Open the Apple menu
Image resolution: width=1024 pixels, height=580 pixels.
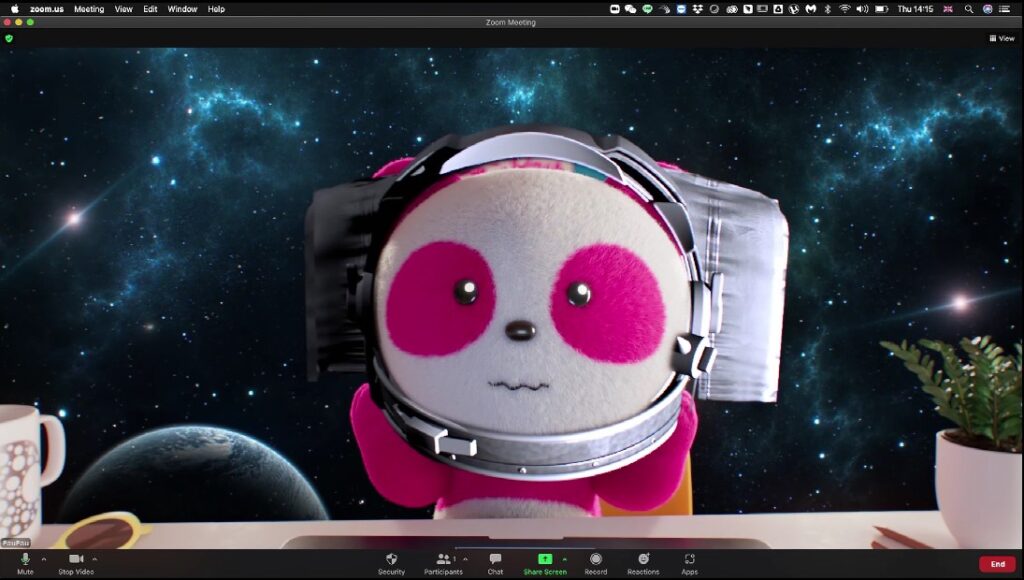[14, 9]
